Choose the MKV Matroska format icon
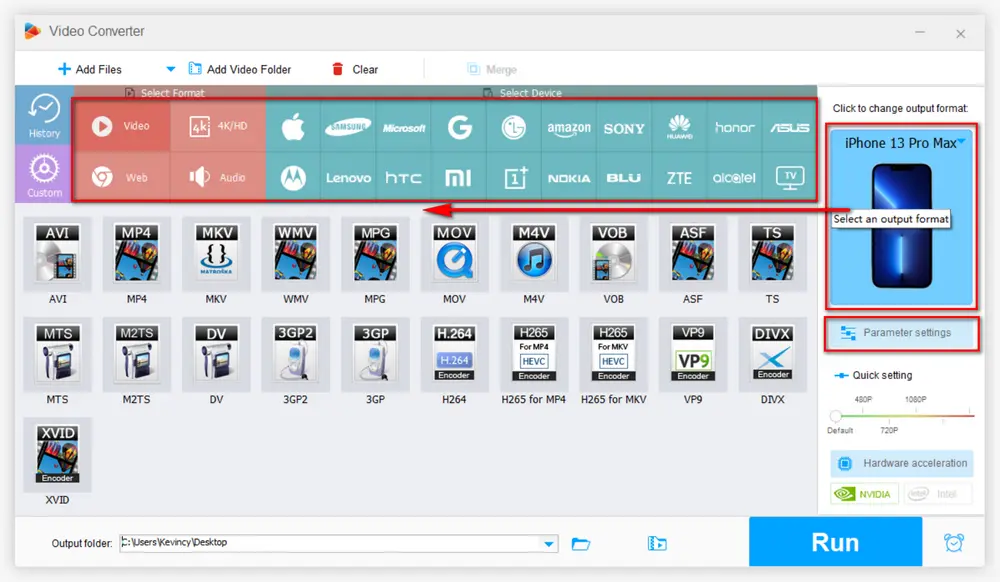This screenshot has height=582, width=1000. [216, 254]
